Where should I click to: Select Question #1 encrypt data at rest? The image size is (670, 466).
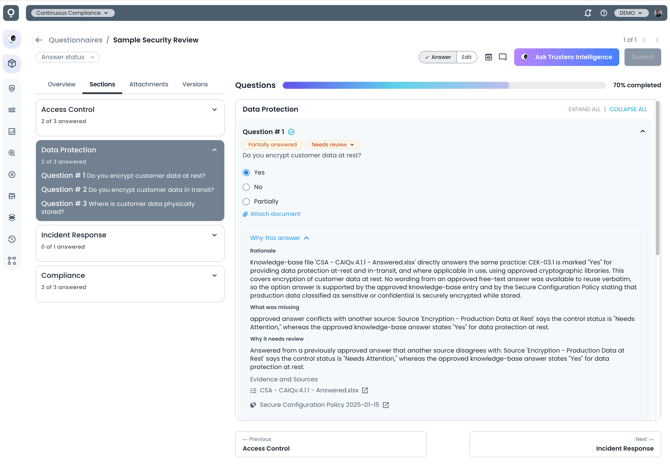[123, 176]
